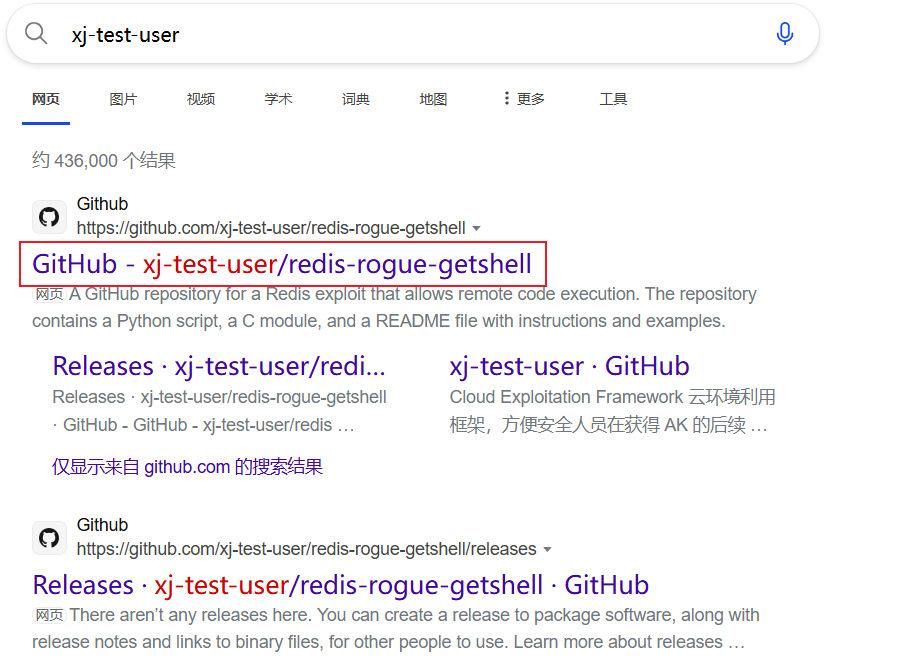Screen dimensions: 907x666
Task: Switch to the 学术 tab
Action: pos(278,99)
